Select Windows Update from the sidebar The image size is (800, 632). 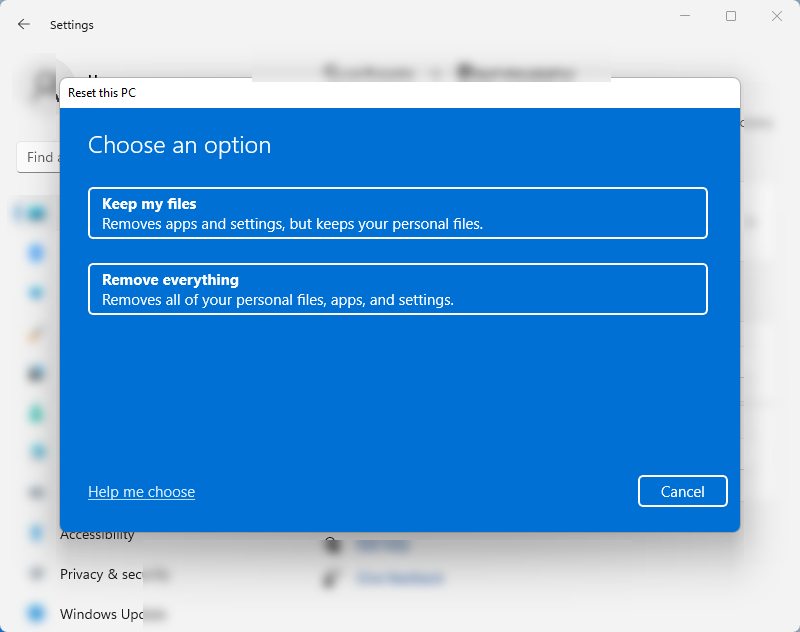[103, 614]
